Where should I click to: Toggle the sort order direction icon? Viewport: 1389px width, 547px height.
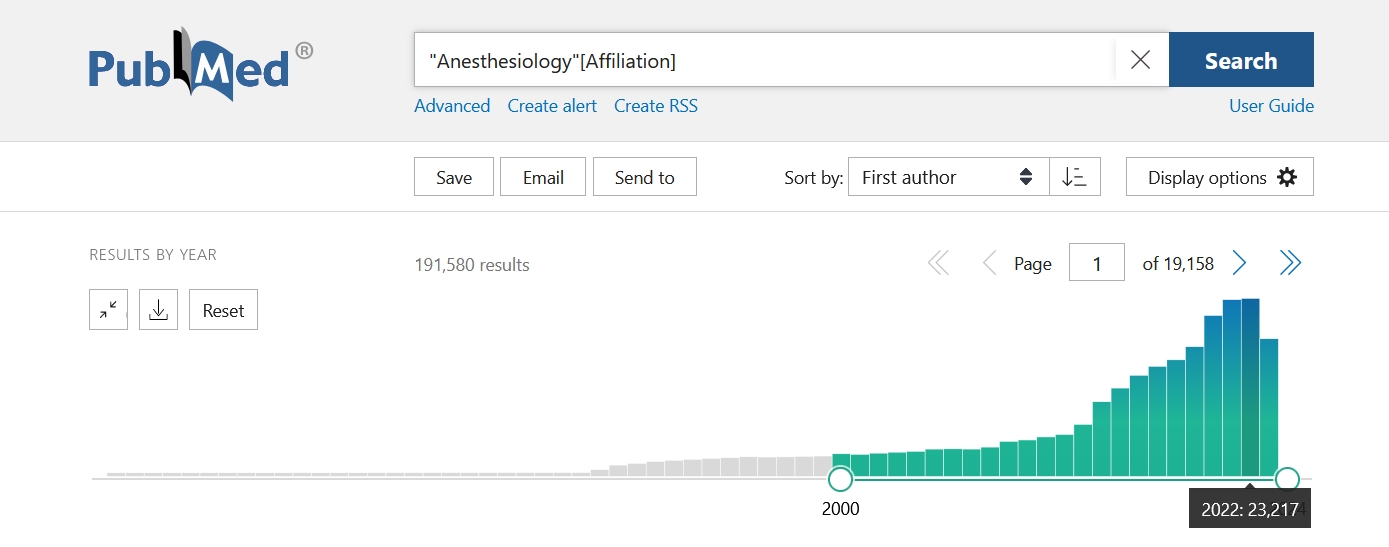pos(1075,177)
